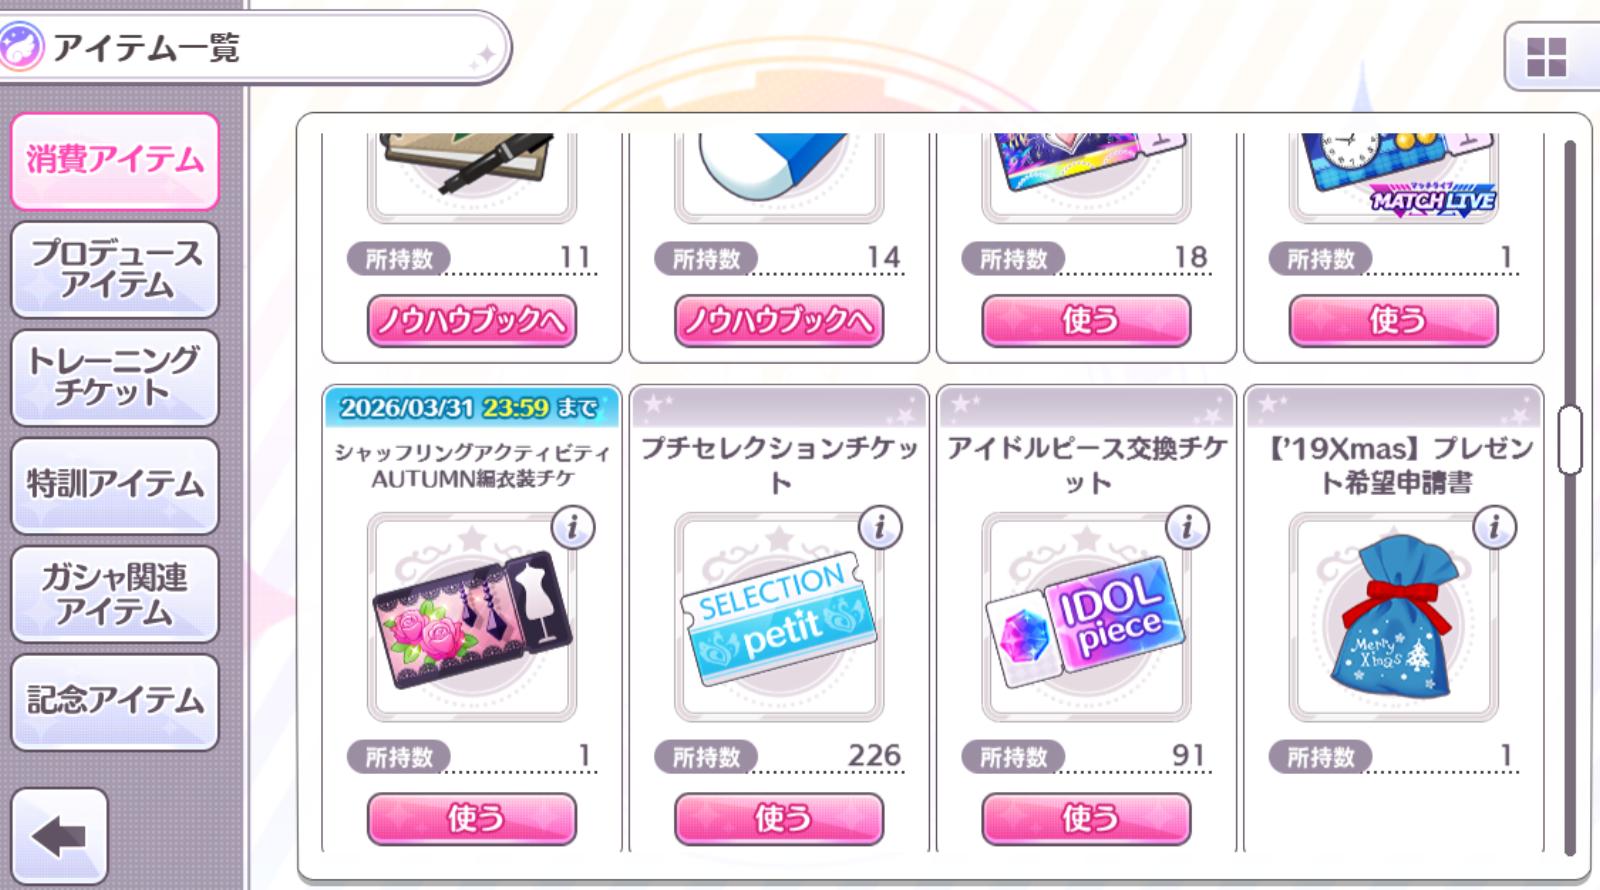Tap the IDOL piece ticket image

(1086, 618)
